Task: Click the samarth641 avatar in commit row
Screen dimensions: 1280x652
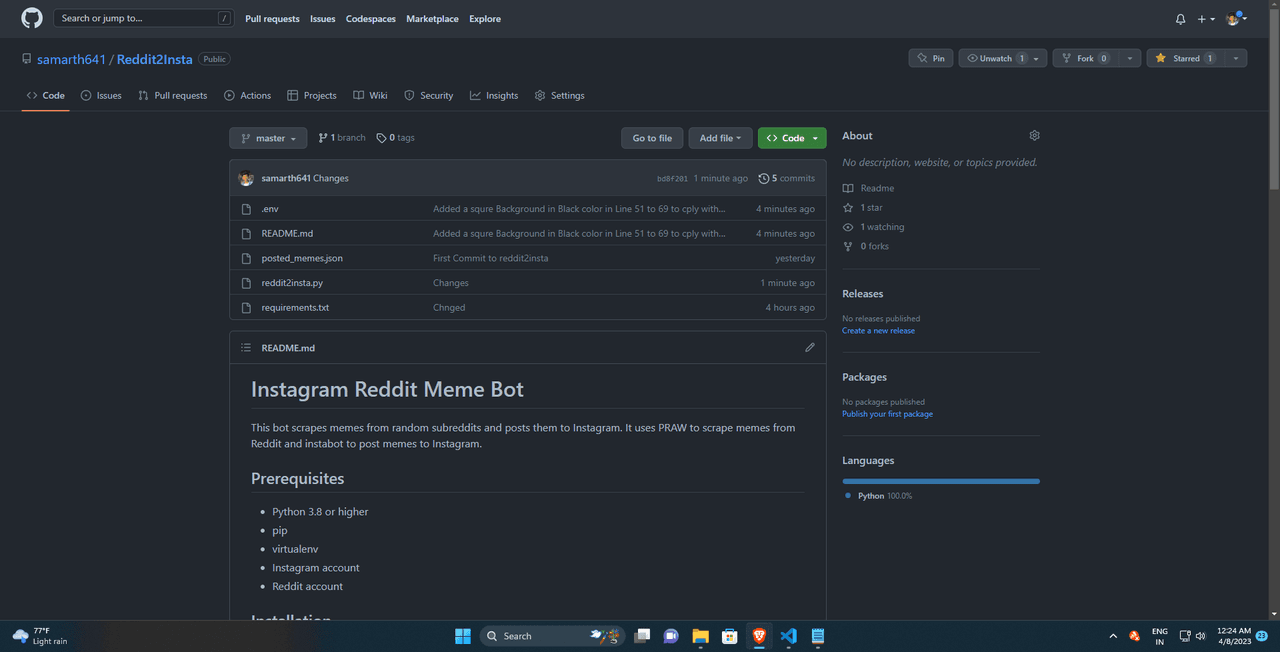Action: (246, 178)
